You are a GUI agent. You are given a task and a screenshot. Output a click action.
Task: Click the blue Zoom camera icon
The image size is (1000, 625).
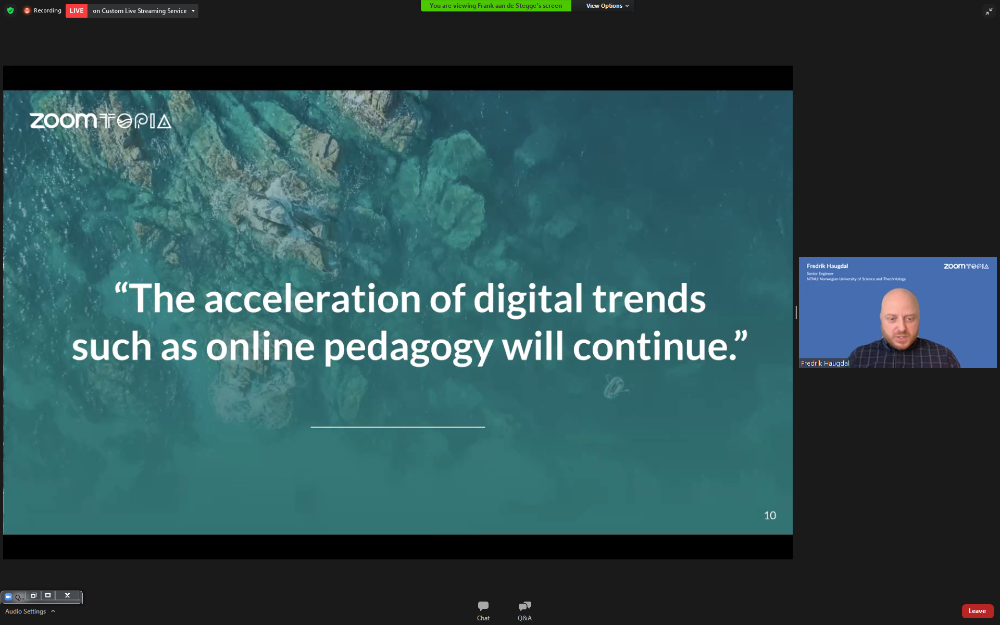(x=8, y=596)
